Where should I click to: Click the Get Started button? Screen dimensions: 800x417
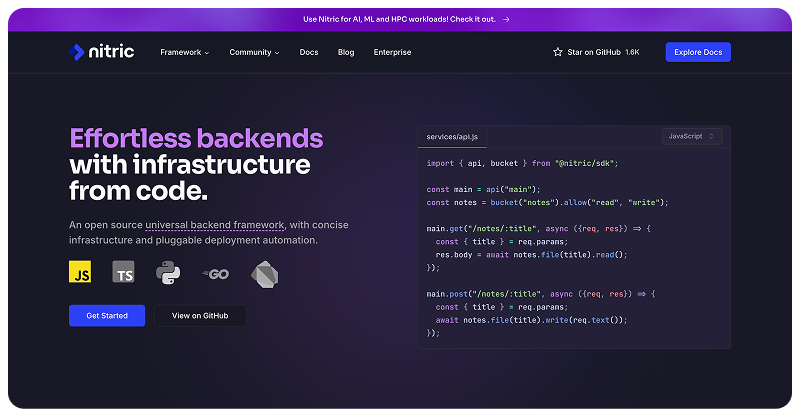point(107,315)
